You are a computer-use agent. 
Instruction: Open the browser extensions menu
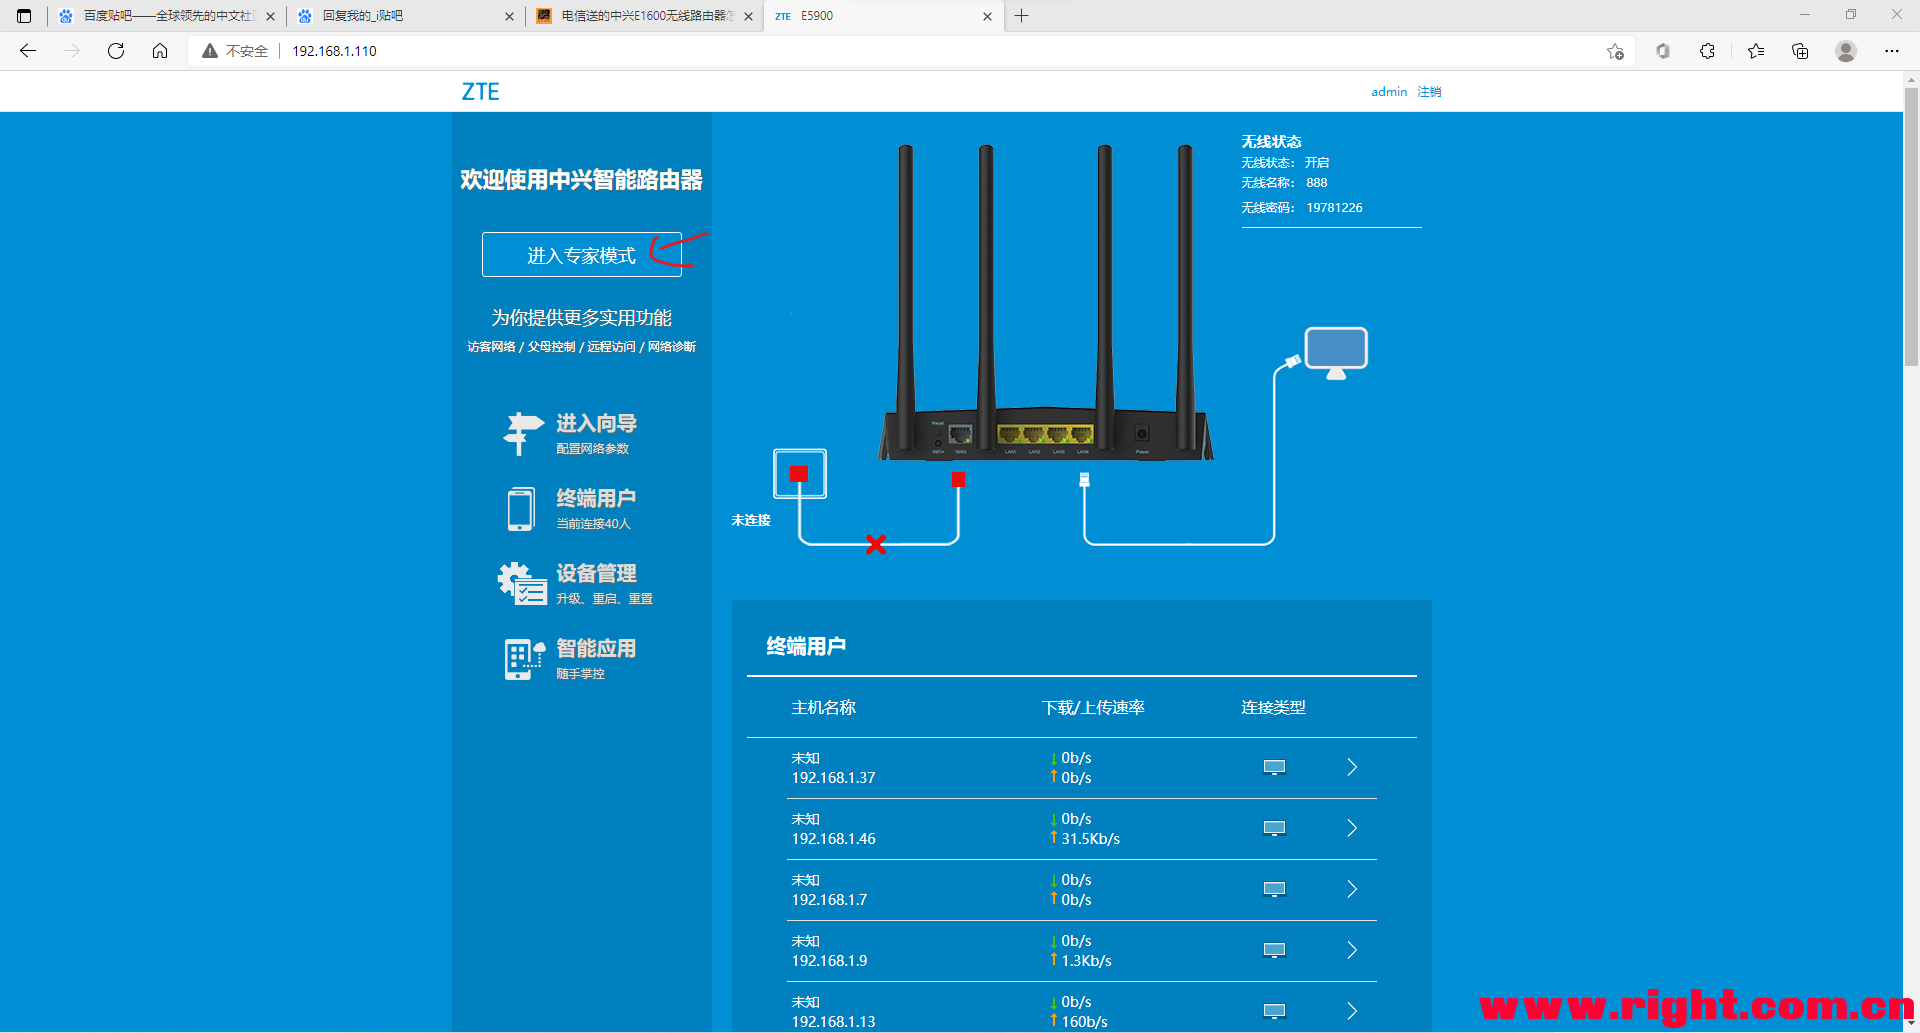[x=1707, y=51]
